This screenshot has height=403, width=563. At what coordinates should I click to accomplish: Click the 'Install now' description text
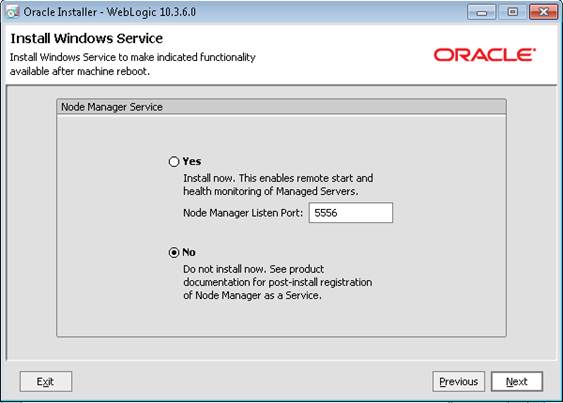pyautogui.click(x=278, y=185)
